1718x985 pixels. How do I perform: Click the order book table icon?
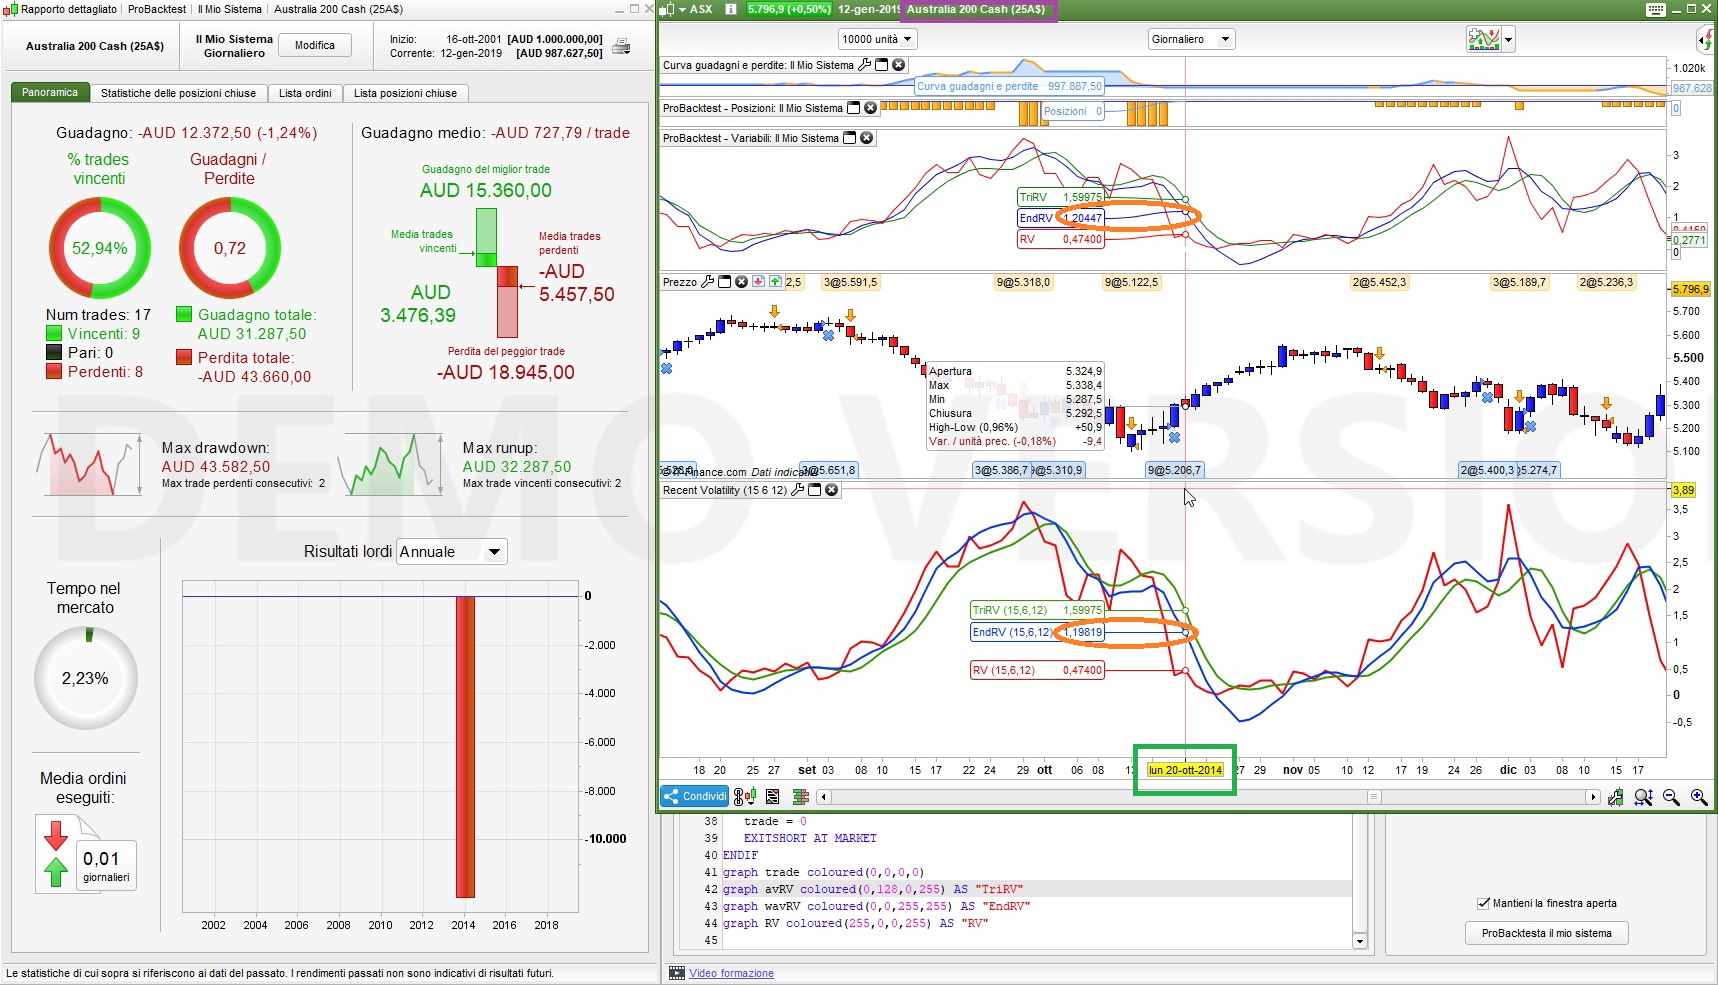click(x=800, y=797)
